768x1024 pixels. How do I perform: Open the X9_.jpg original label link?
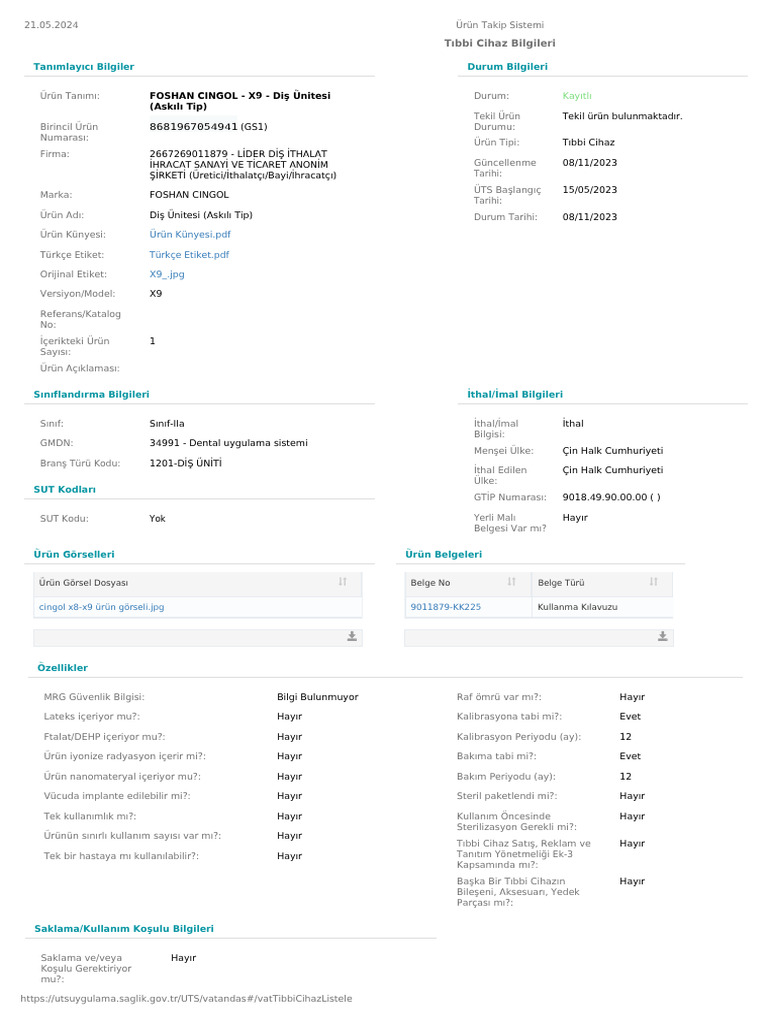167,274
